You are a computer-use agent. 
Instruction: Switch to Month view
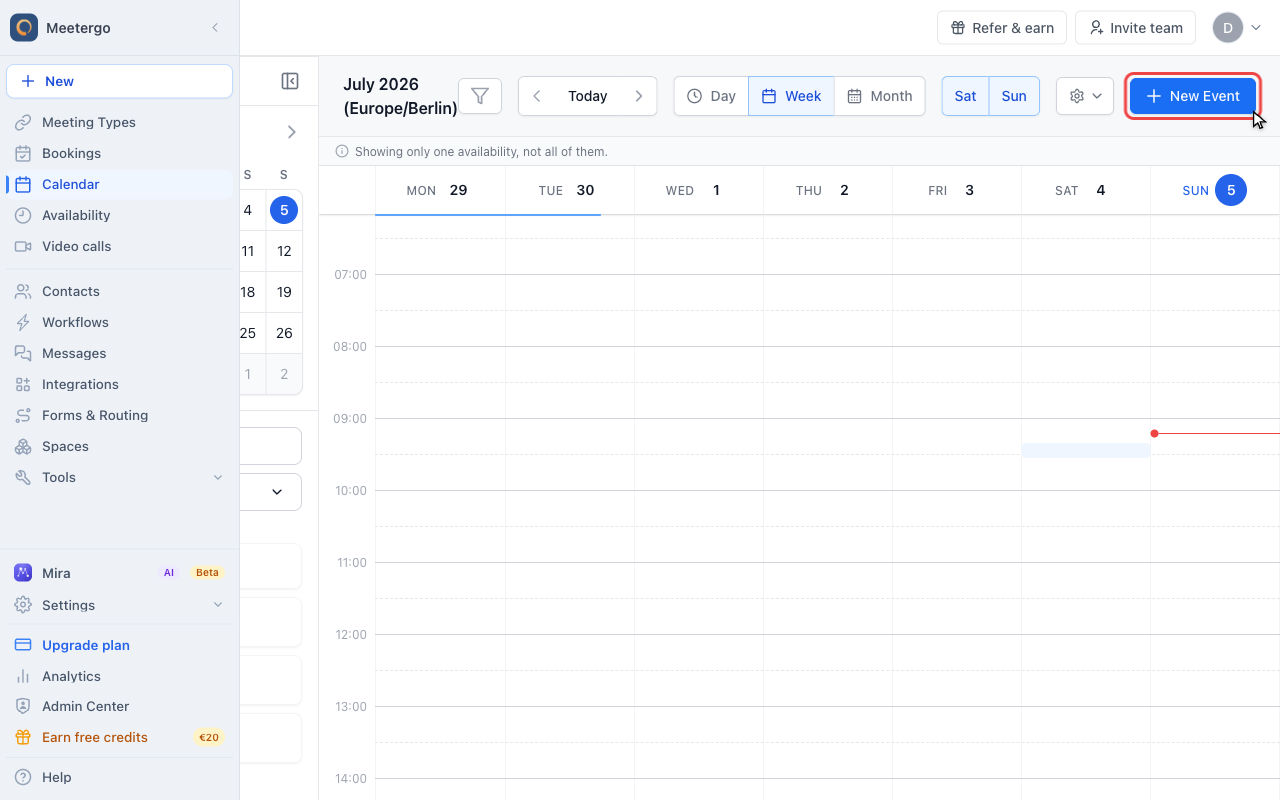pos(880,96)
